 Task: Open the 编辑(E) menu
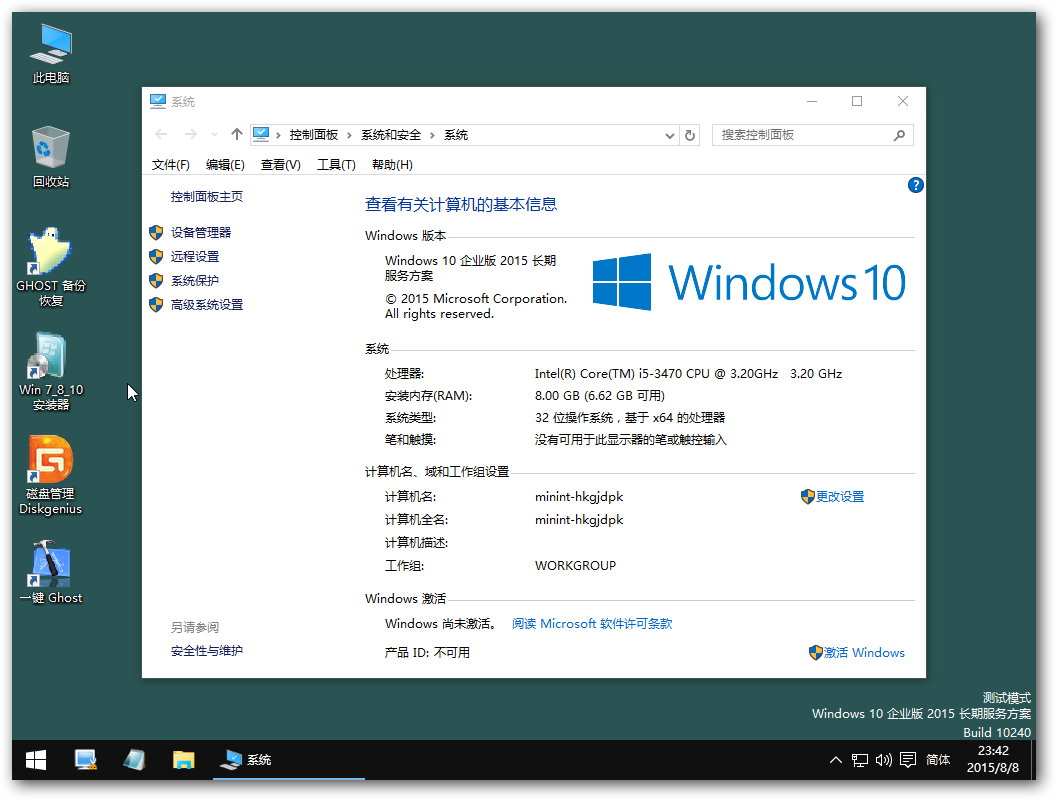(225, 165)
